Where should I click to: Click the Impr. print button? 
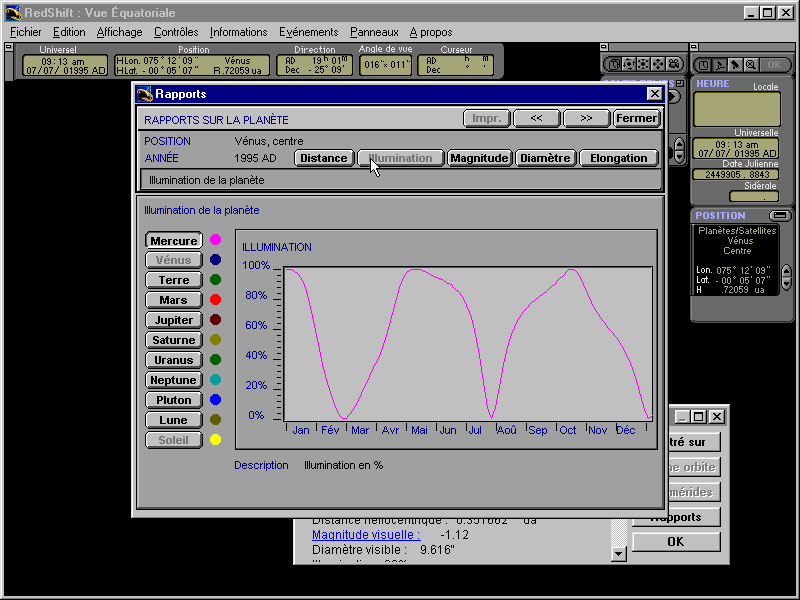(486, 118)
